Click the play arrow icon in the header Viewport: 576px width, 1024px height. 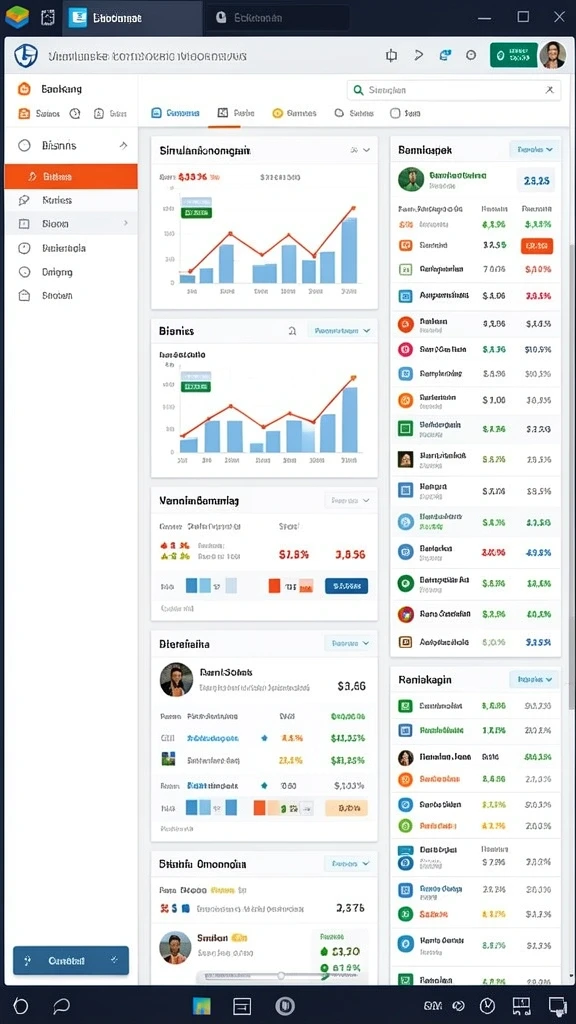419,56
